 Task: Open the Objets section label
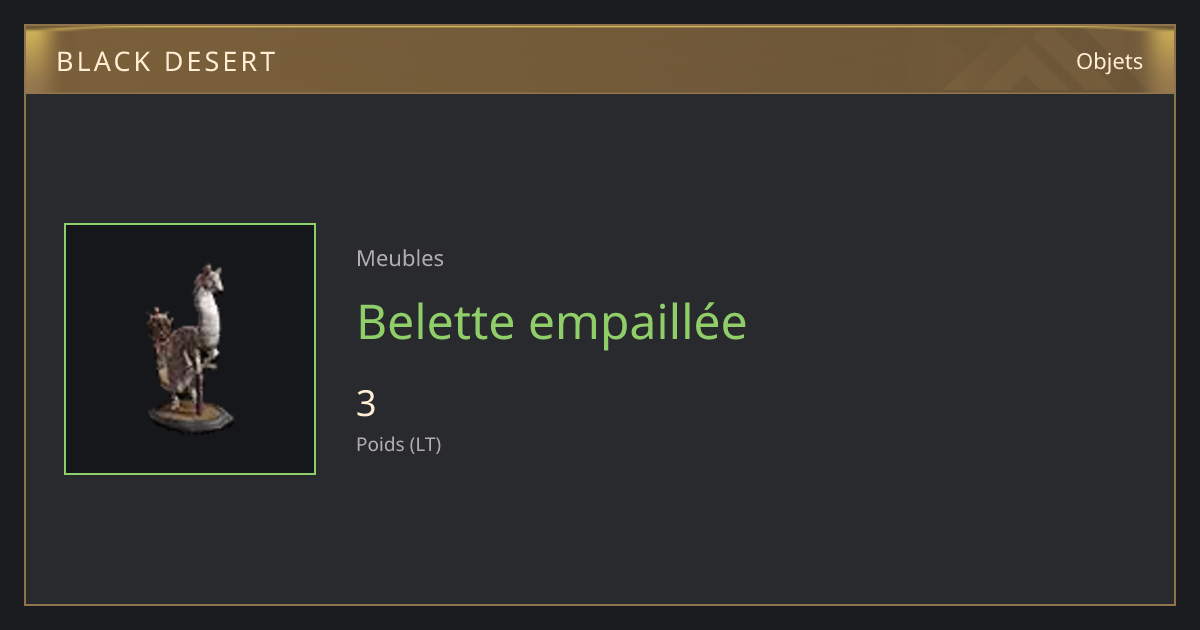(1109, 62)
